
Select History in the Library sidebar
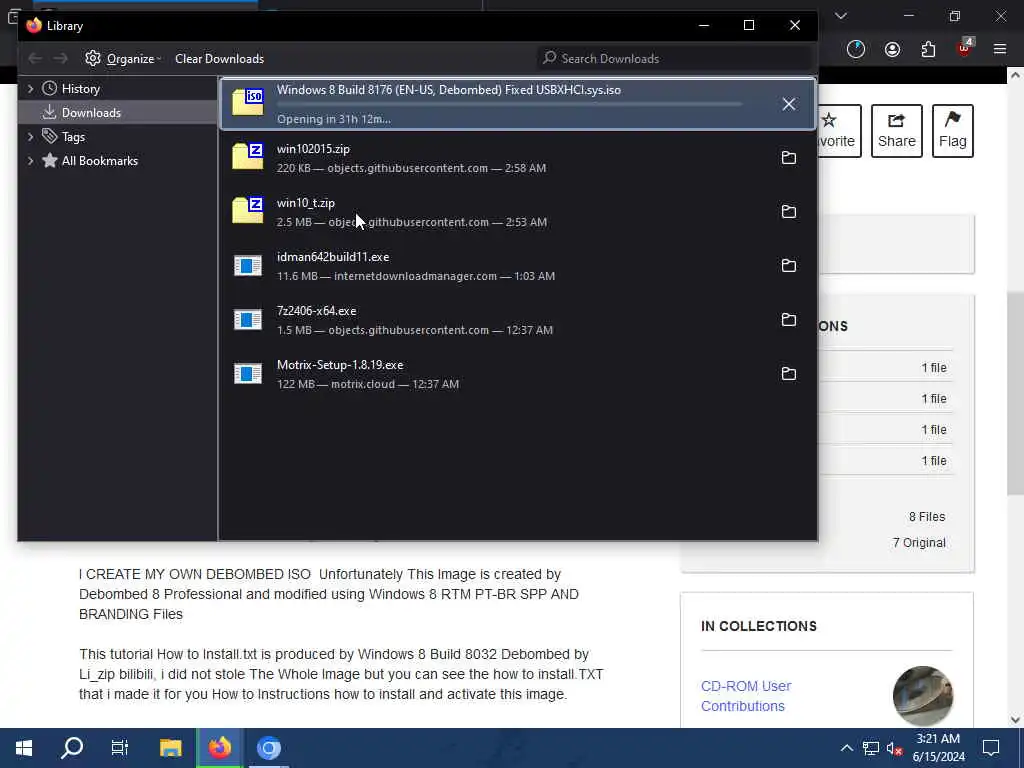(x=80, y=89)
